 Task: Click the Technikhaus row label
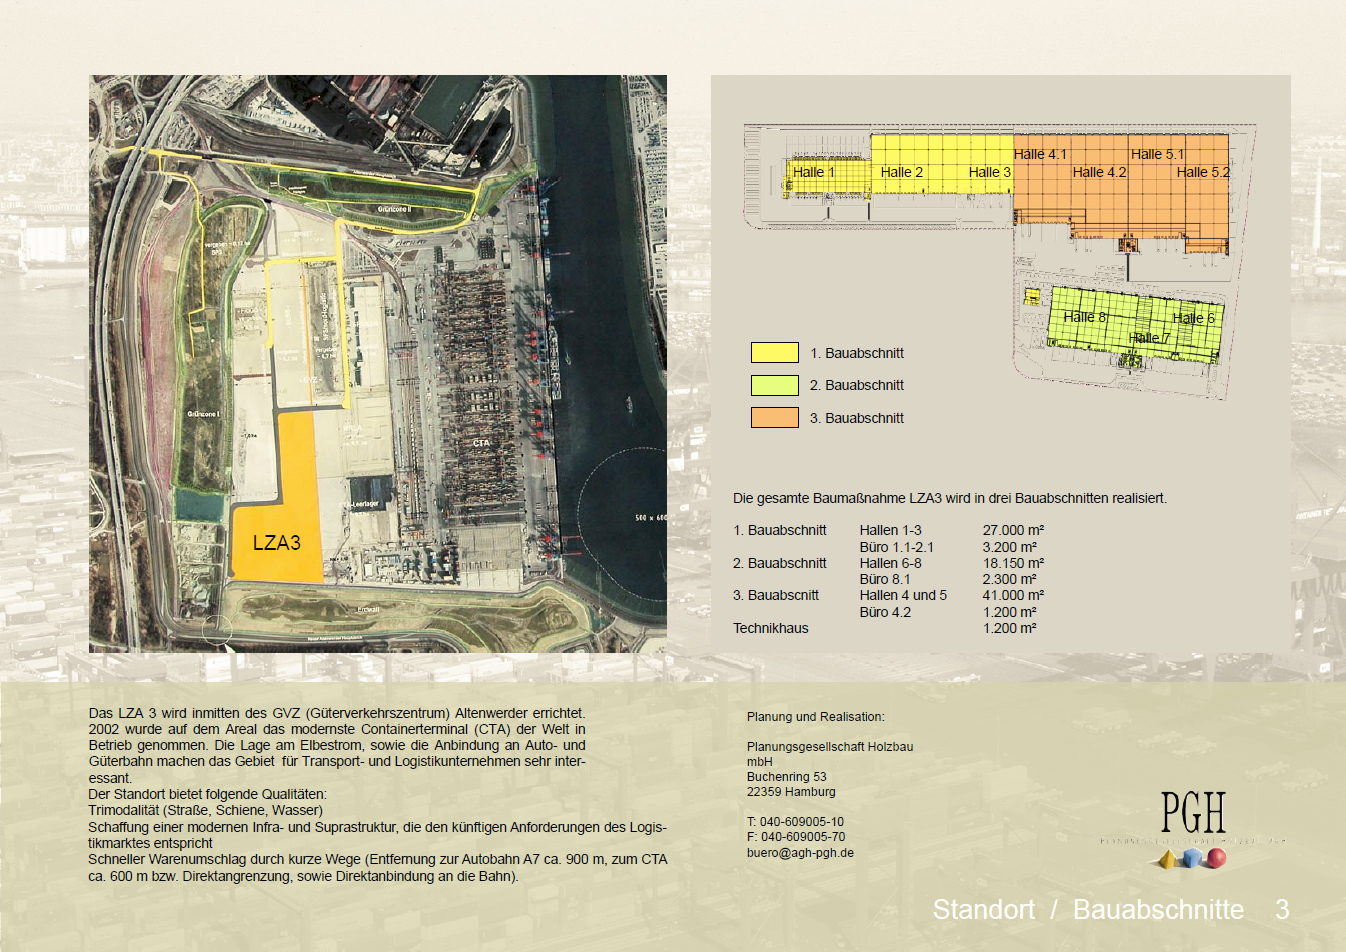coord(770,628)
